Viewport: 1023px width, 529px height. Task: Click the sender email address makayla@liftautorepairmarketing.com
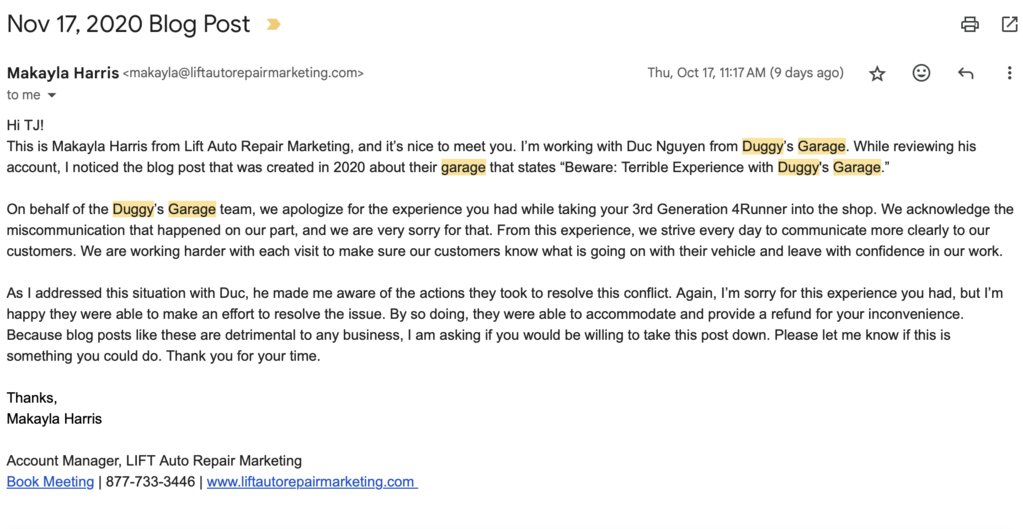coord(243,73)
